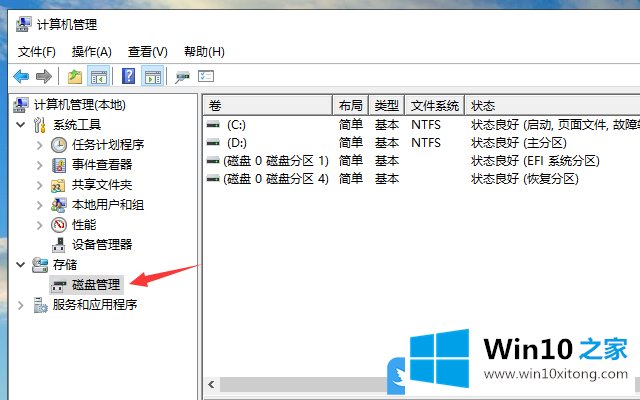Open the 查看(V) menu
This screenshot has height=400, width=640.
click(x=147, y=52)
